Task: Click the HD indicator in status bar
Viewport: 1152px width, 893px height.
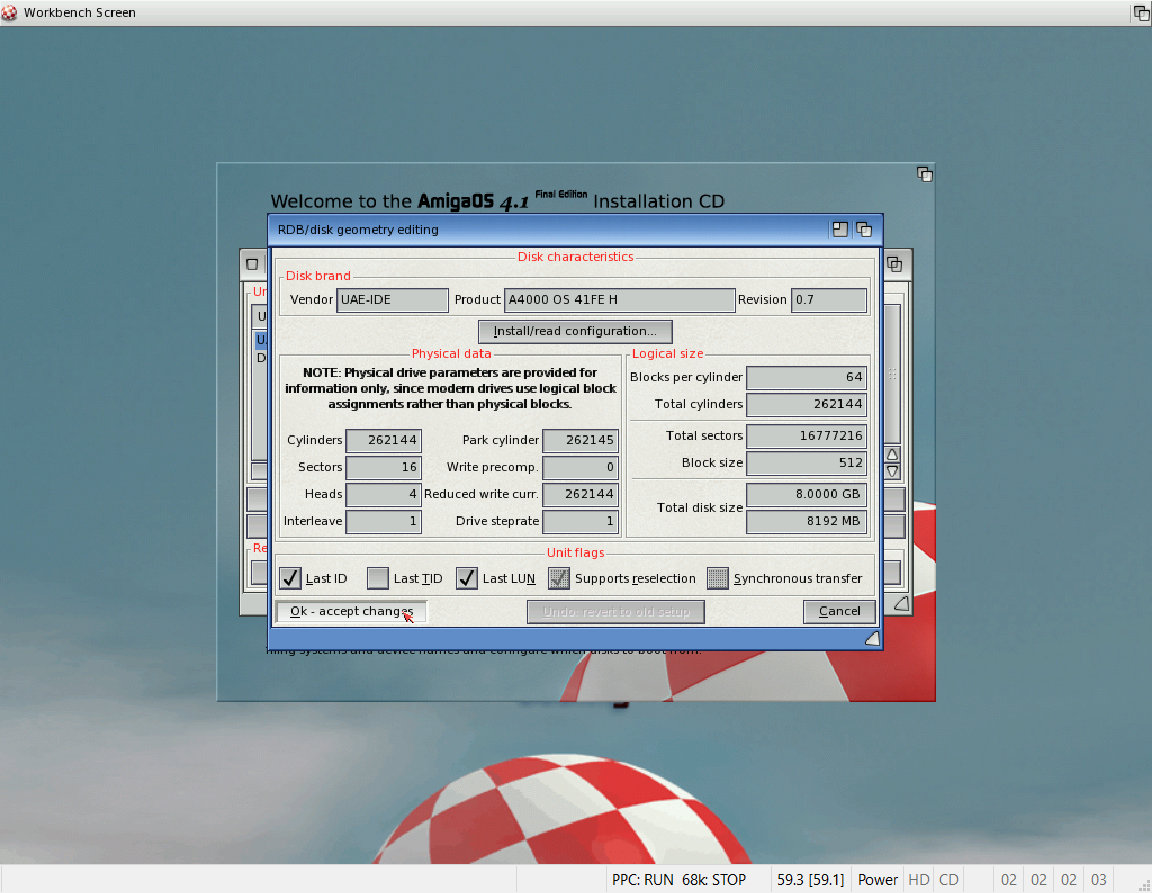Action: coord(919,880)
